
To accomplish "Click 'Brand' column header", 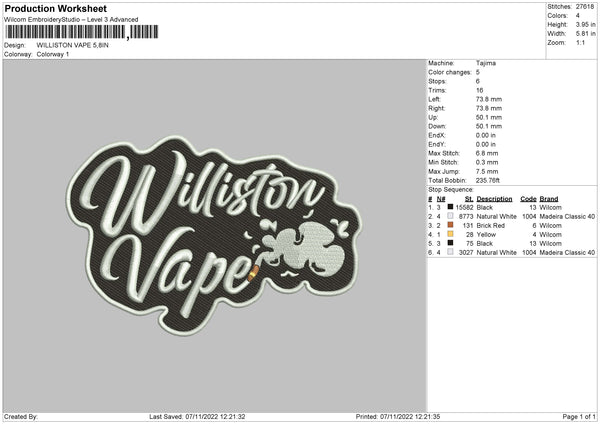I will [549, 199].
